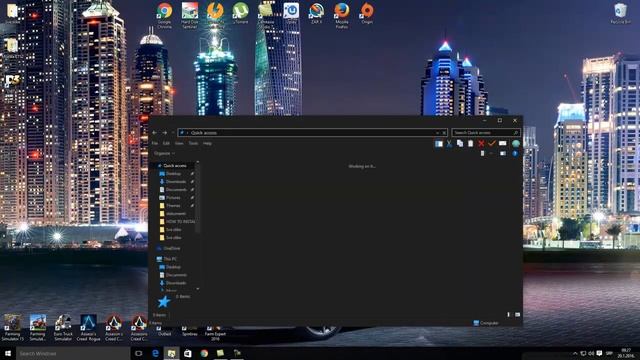Click the Search Windows taskbar box

(73, 353)
